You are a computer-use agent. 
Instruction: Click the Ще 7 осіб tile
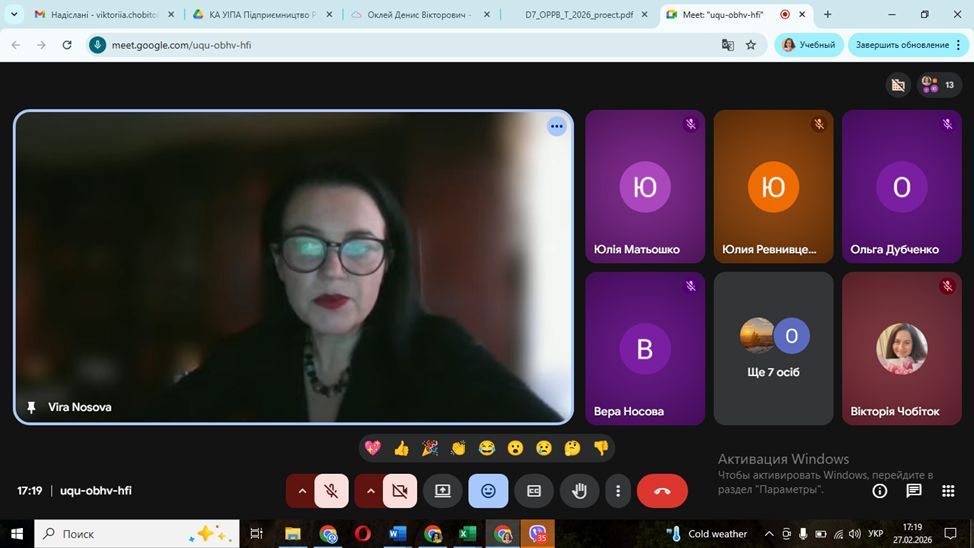point(773,348)
